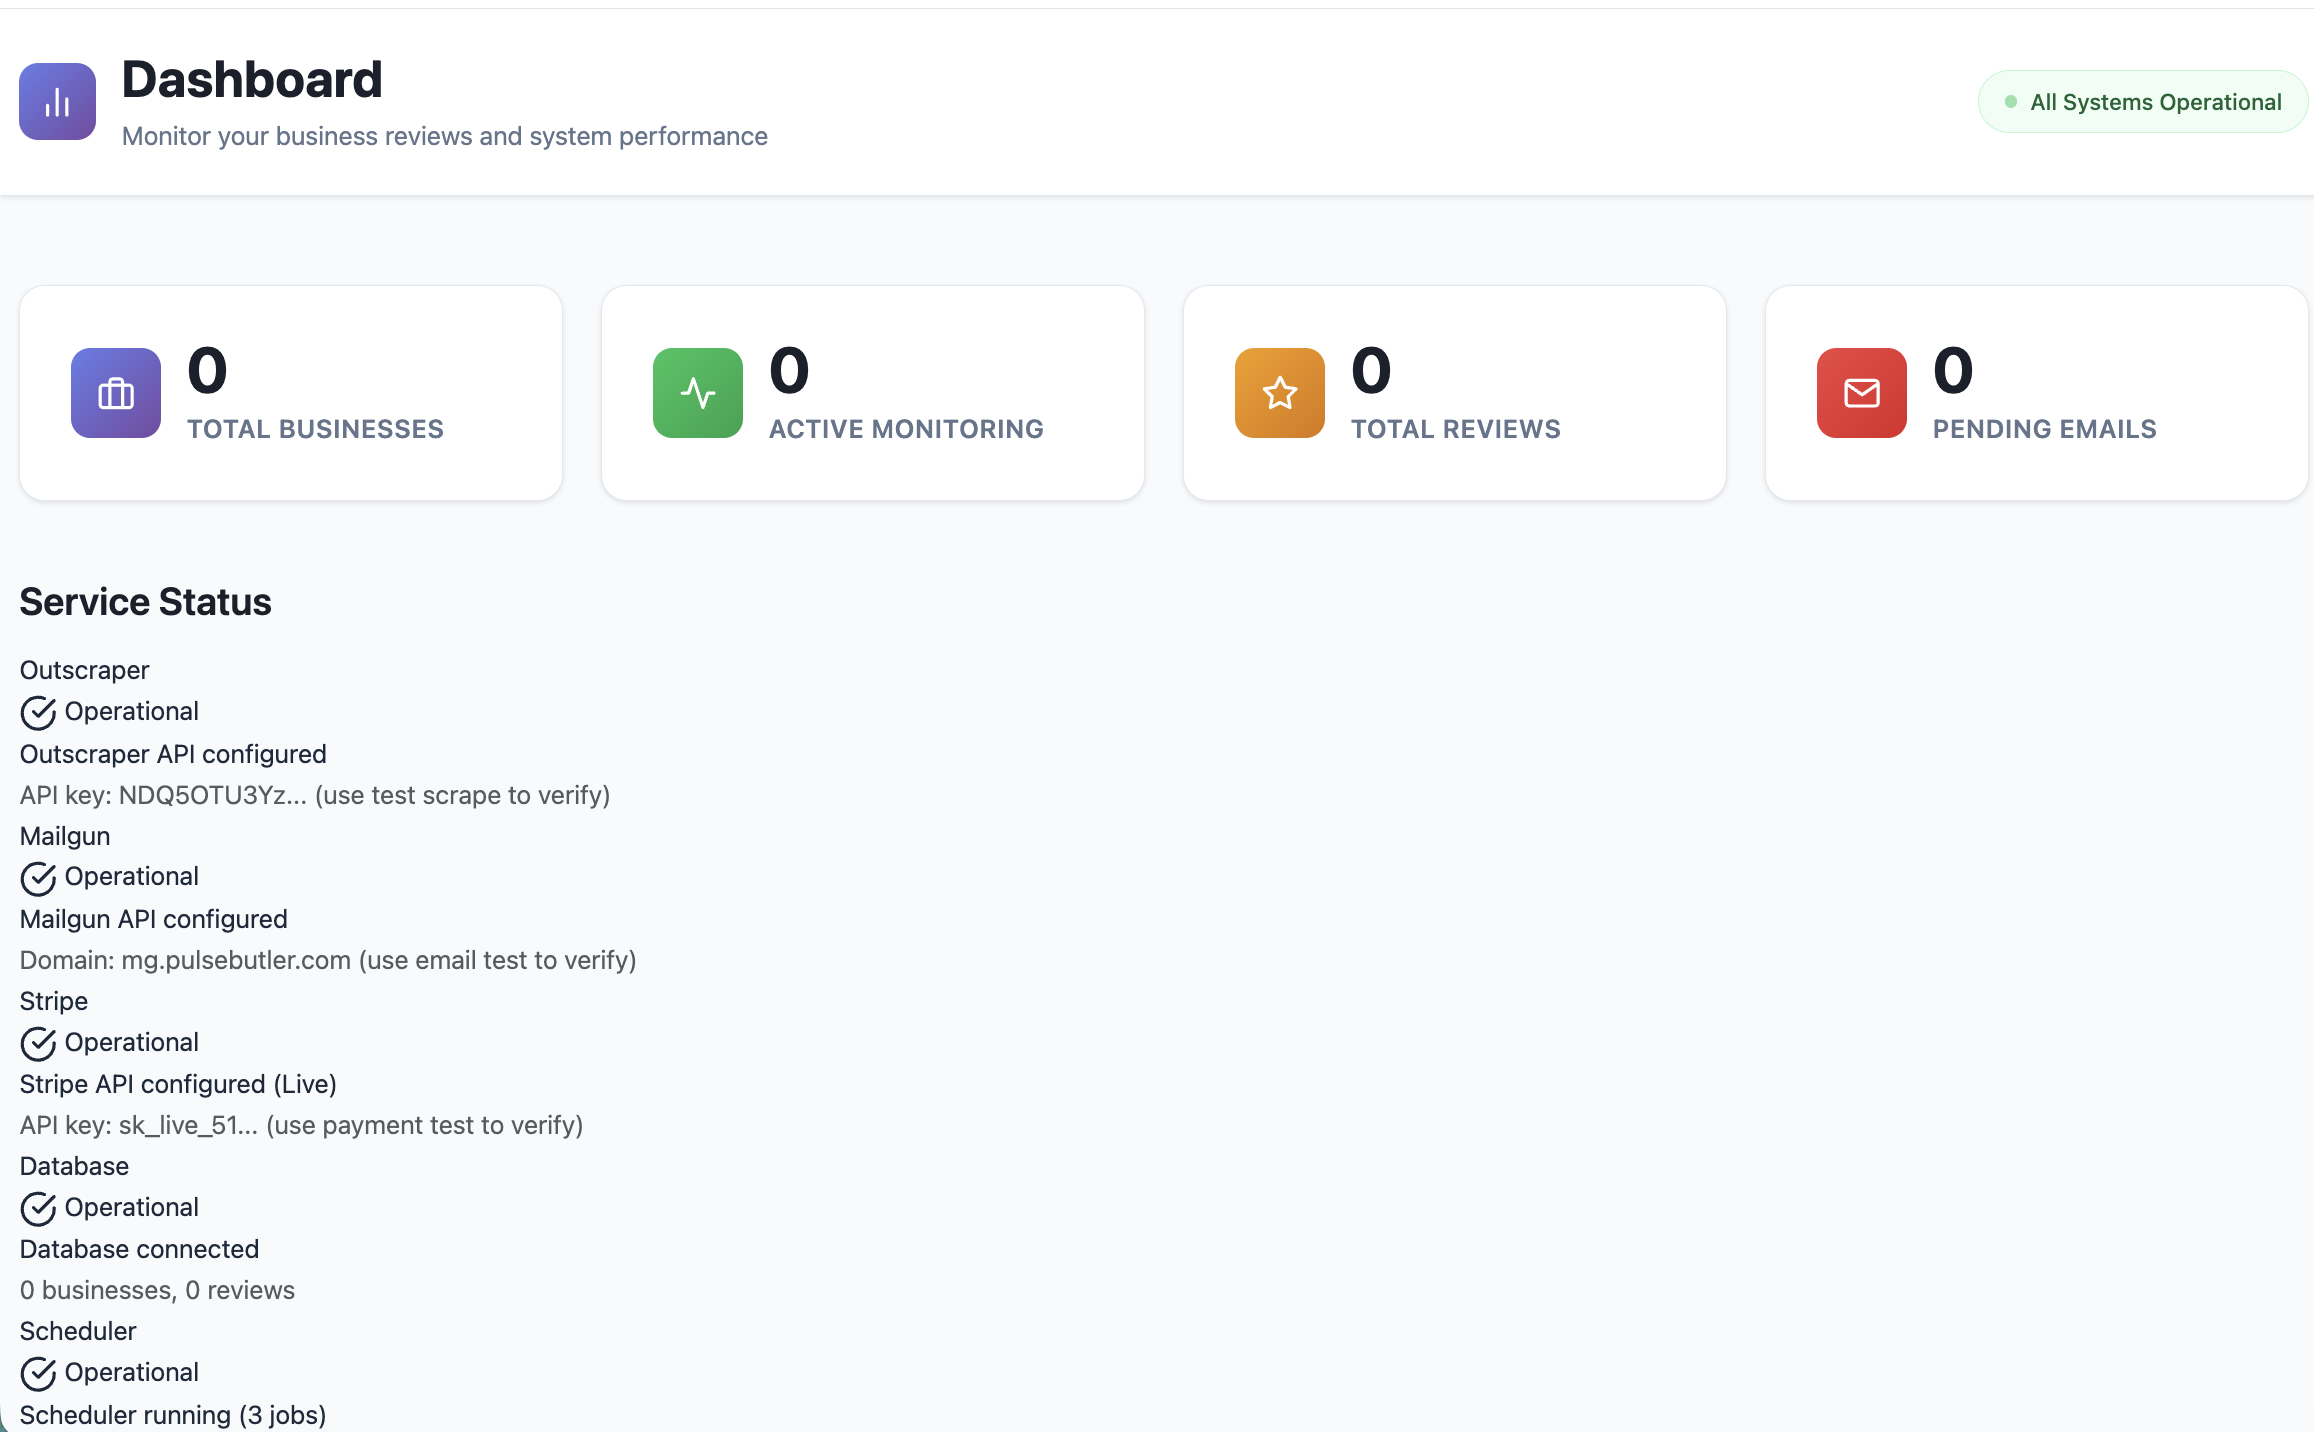Click the Stripe Operational checkmark icon
This screenshot has height=1432, width=2314.
38,1044
